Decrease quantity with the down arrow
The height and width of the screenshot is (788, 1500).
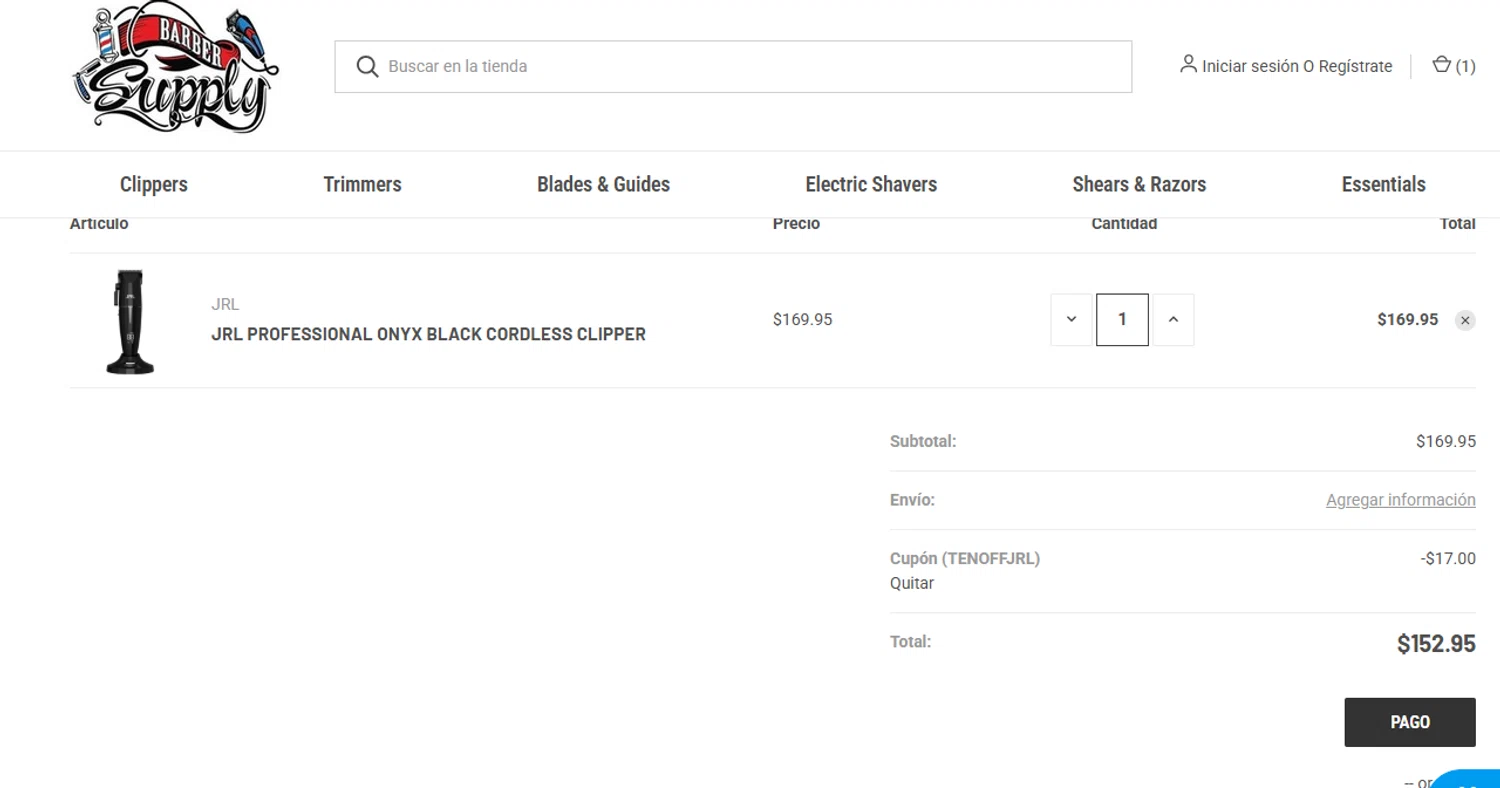pos(1071,320)
